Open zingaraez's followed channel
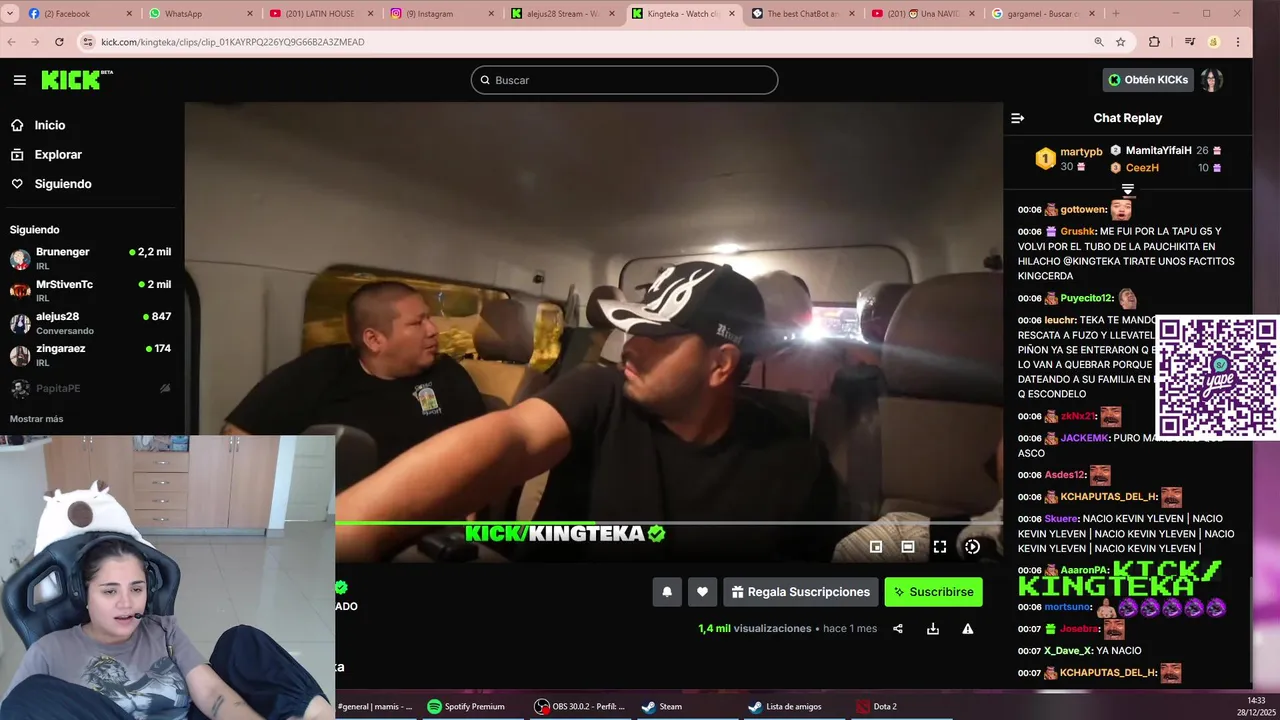 tap(90, 354)
